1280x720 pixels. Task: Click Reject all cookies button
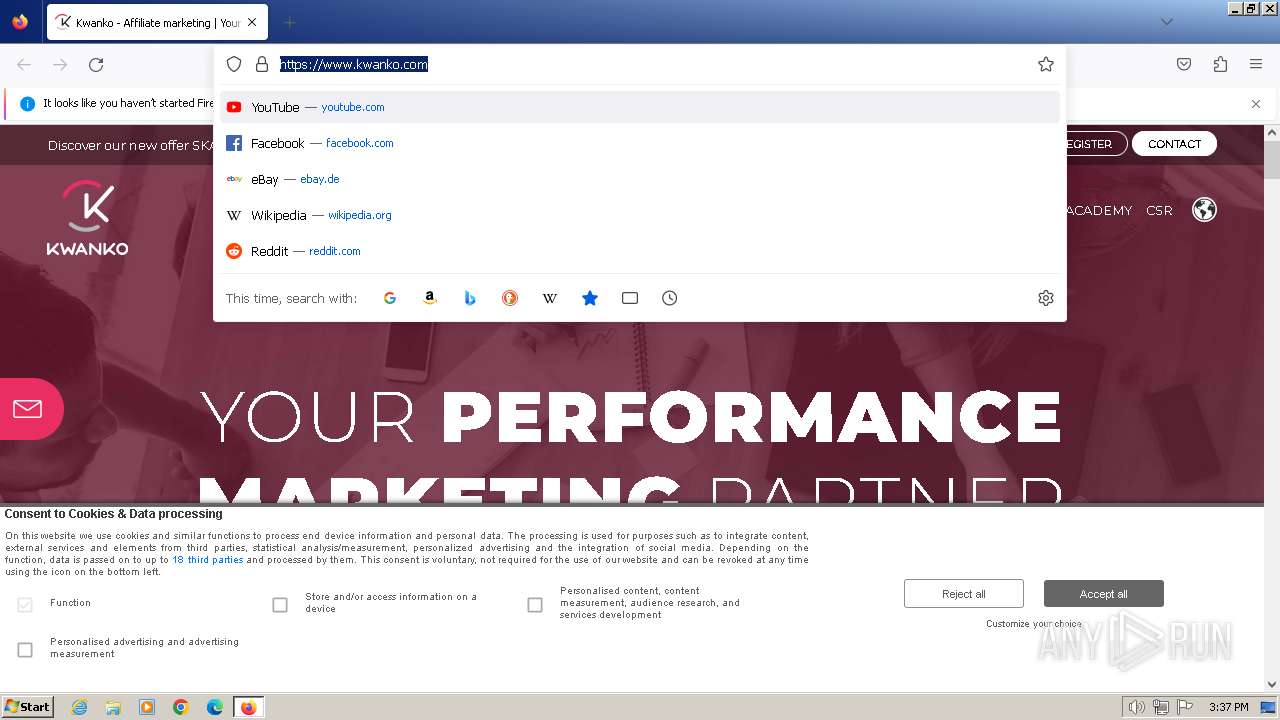[x=964, y=594]
